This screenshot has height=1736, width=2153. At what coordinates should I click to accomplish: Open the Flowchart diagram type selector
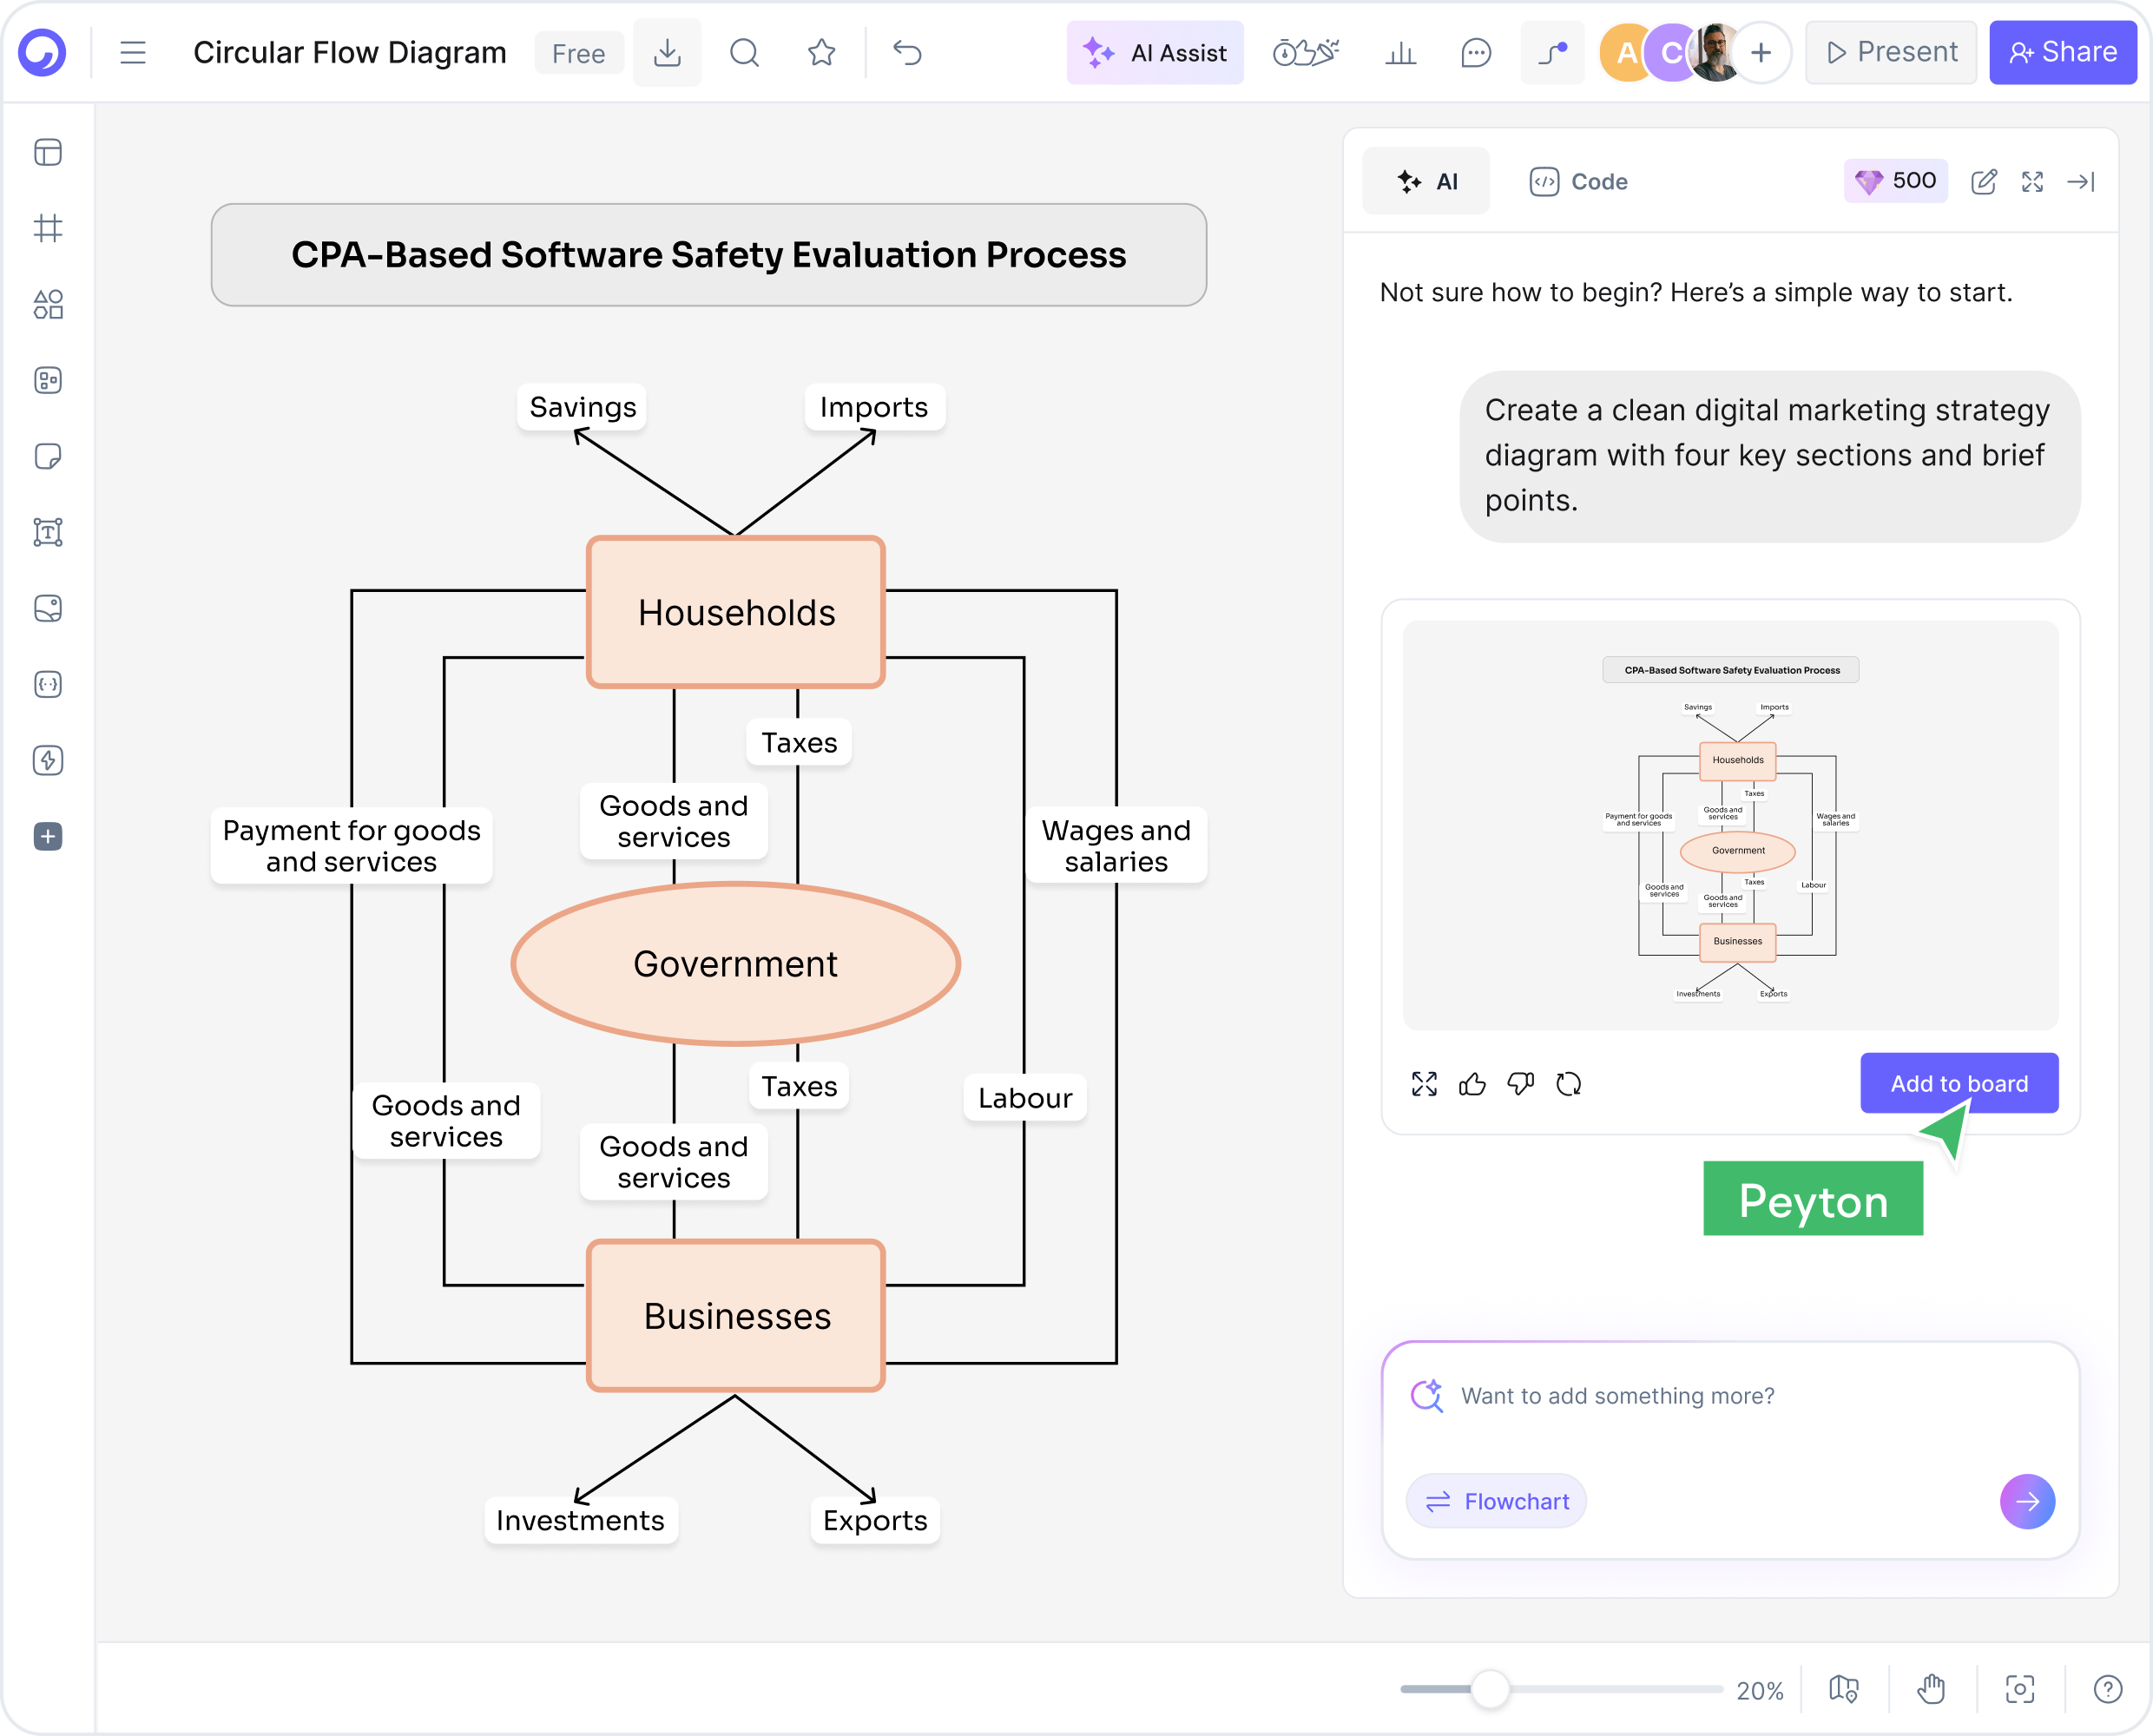1496,1501
